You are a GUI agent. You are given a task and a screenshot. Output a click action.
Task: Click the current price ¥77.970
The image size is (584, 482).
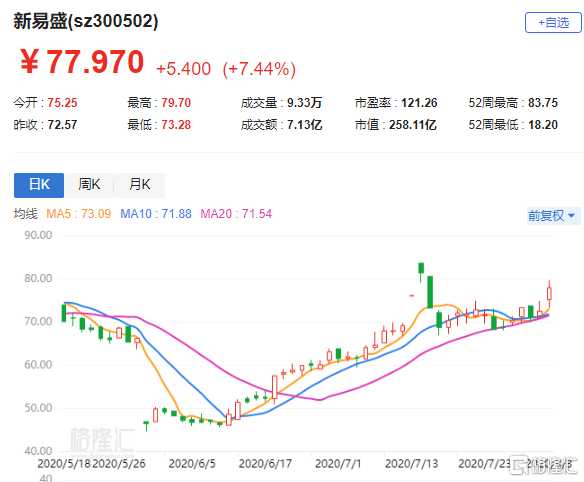[82, 62]
